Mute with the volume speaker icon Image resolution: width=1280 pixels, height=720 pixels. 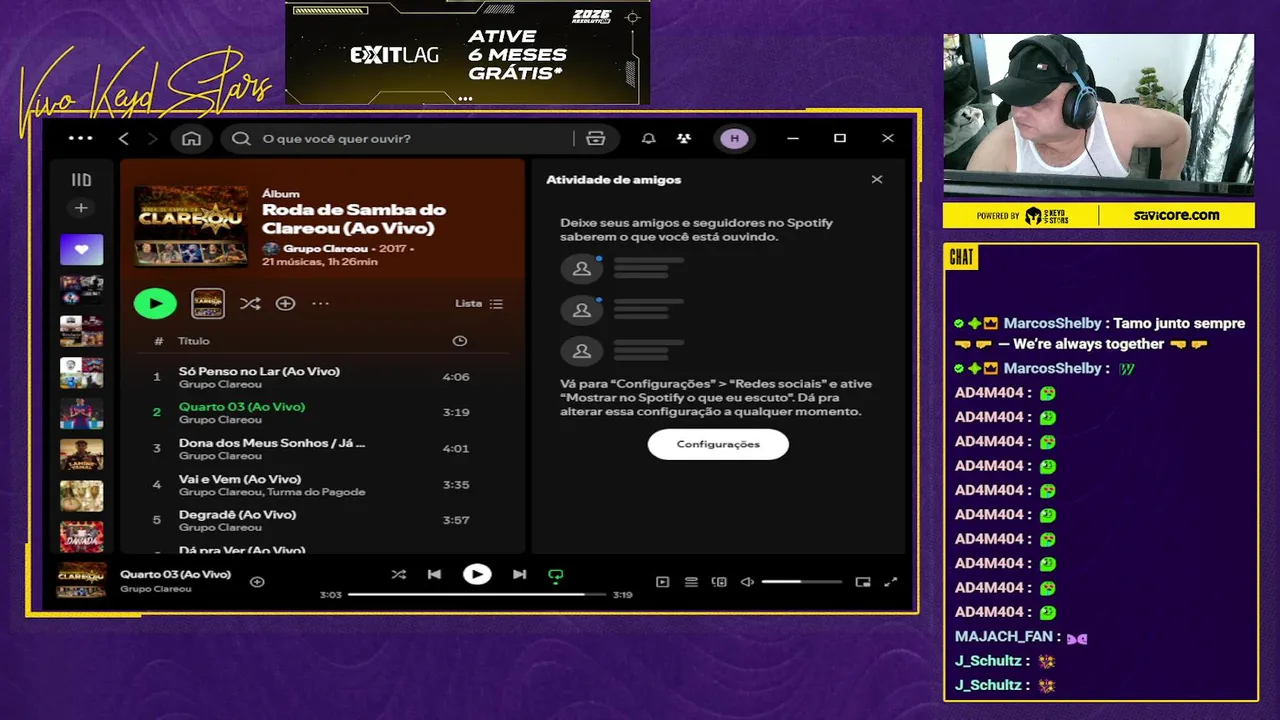tap(747, 582)
